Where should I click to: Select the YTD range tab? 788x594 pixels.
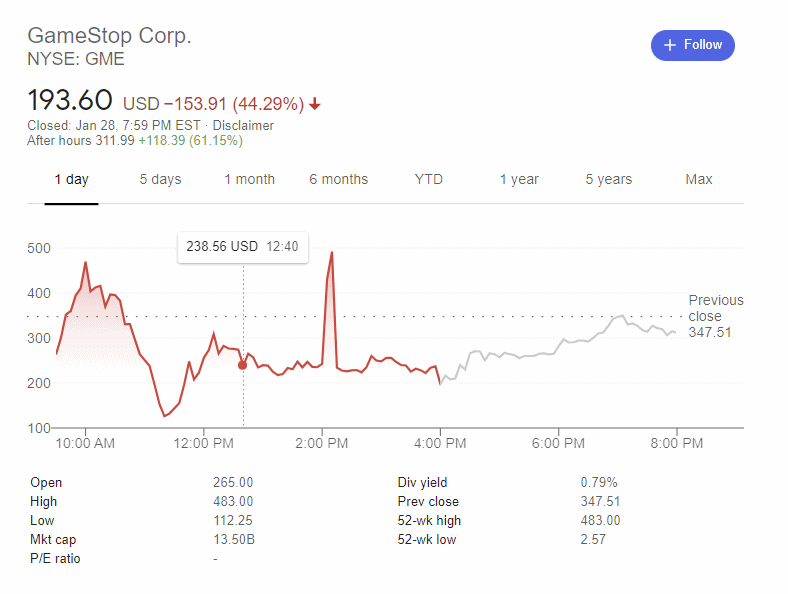(428, 180)
